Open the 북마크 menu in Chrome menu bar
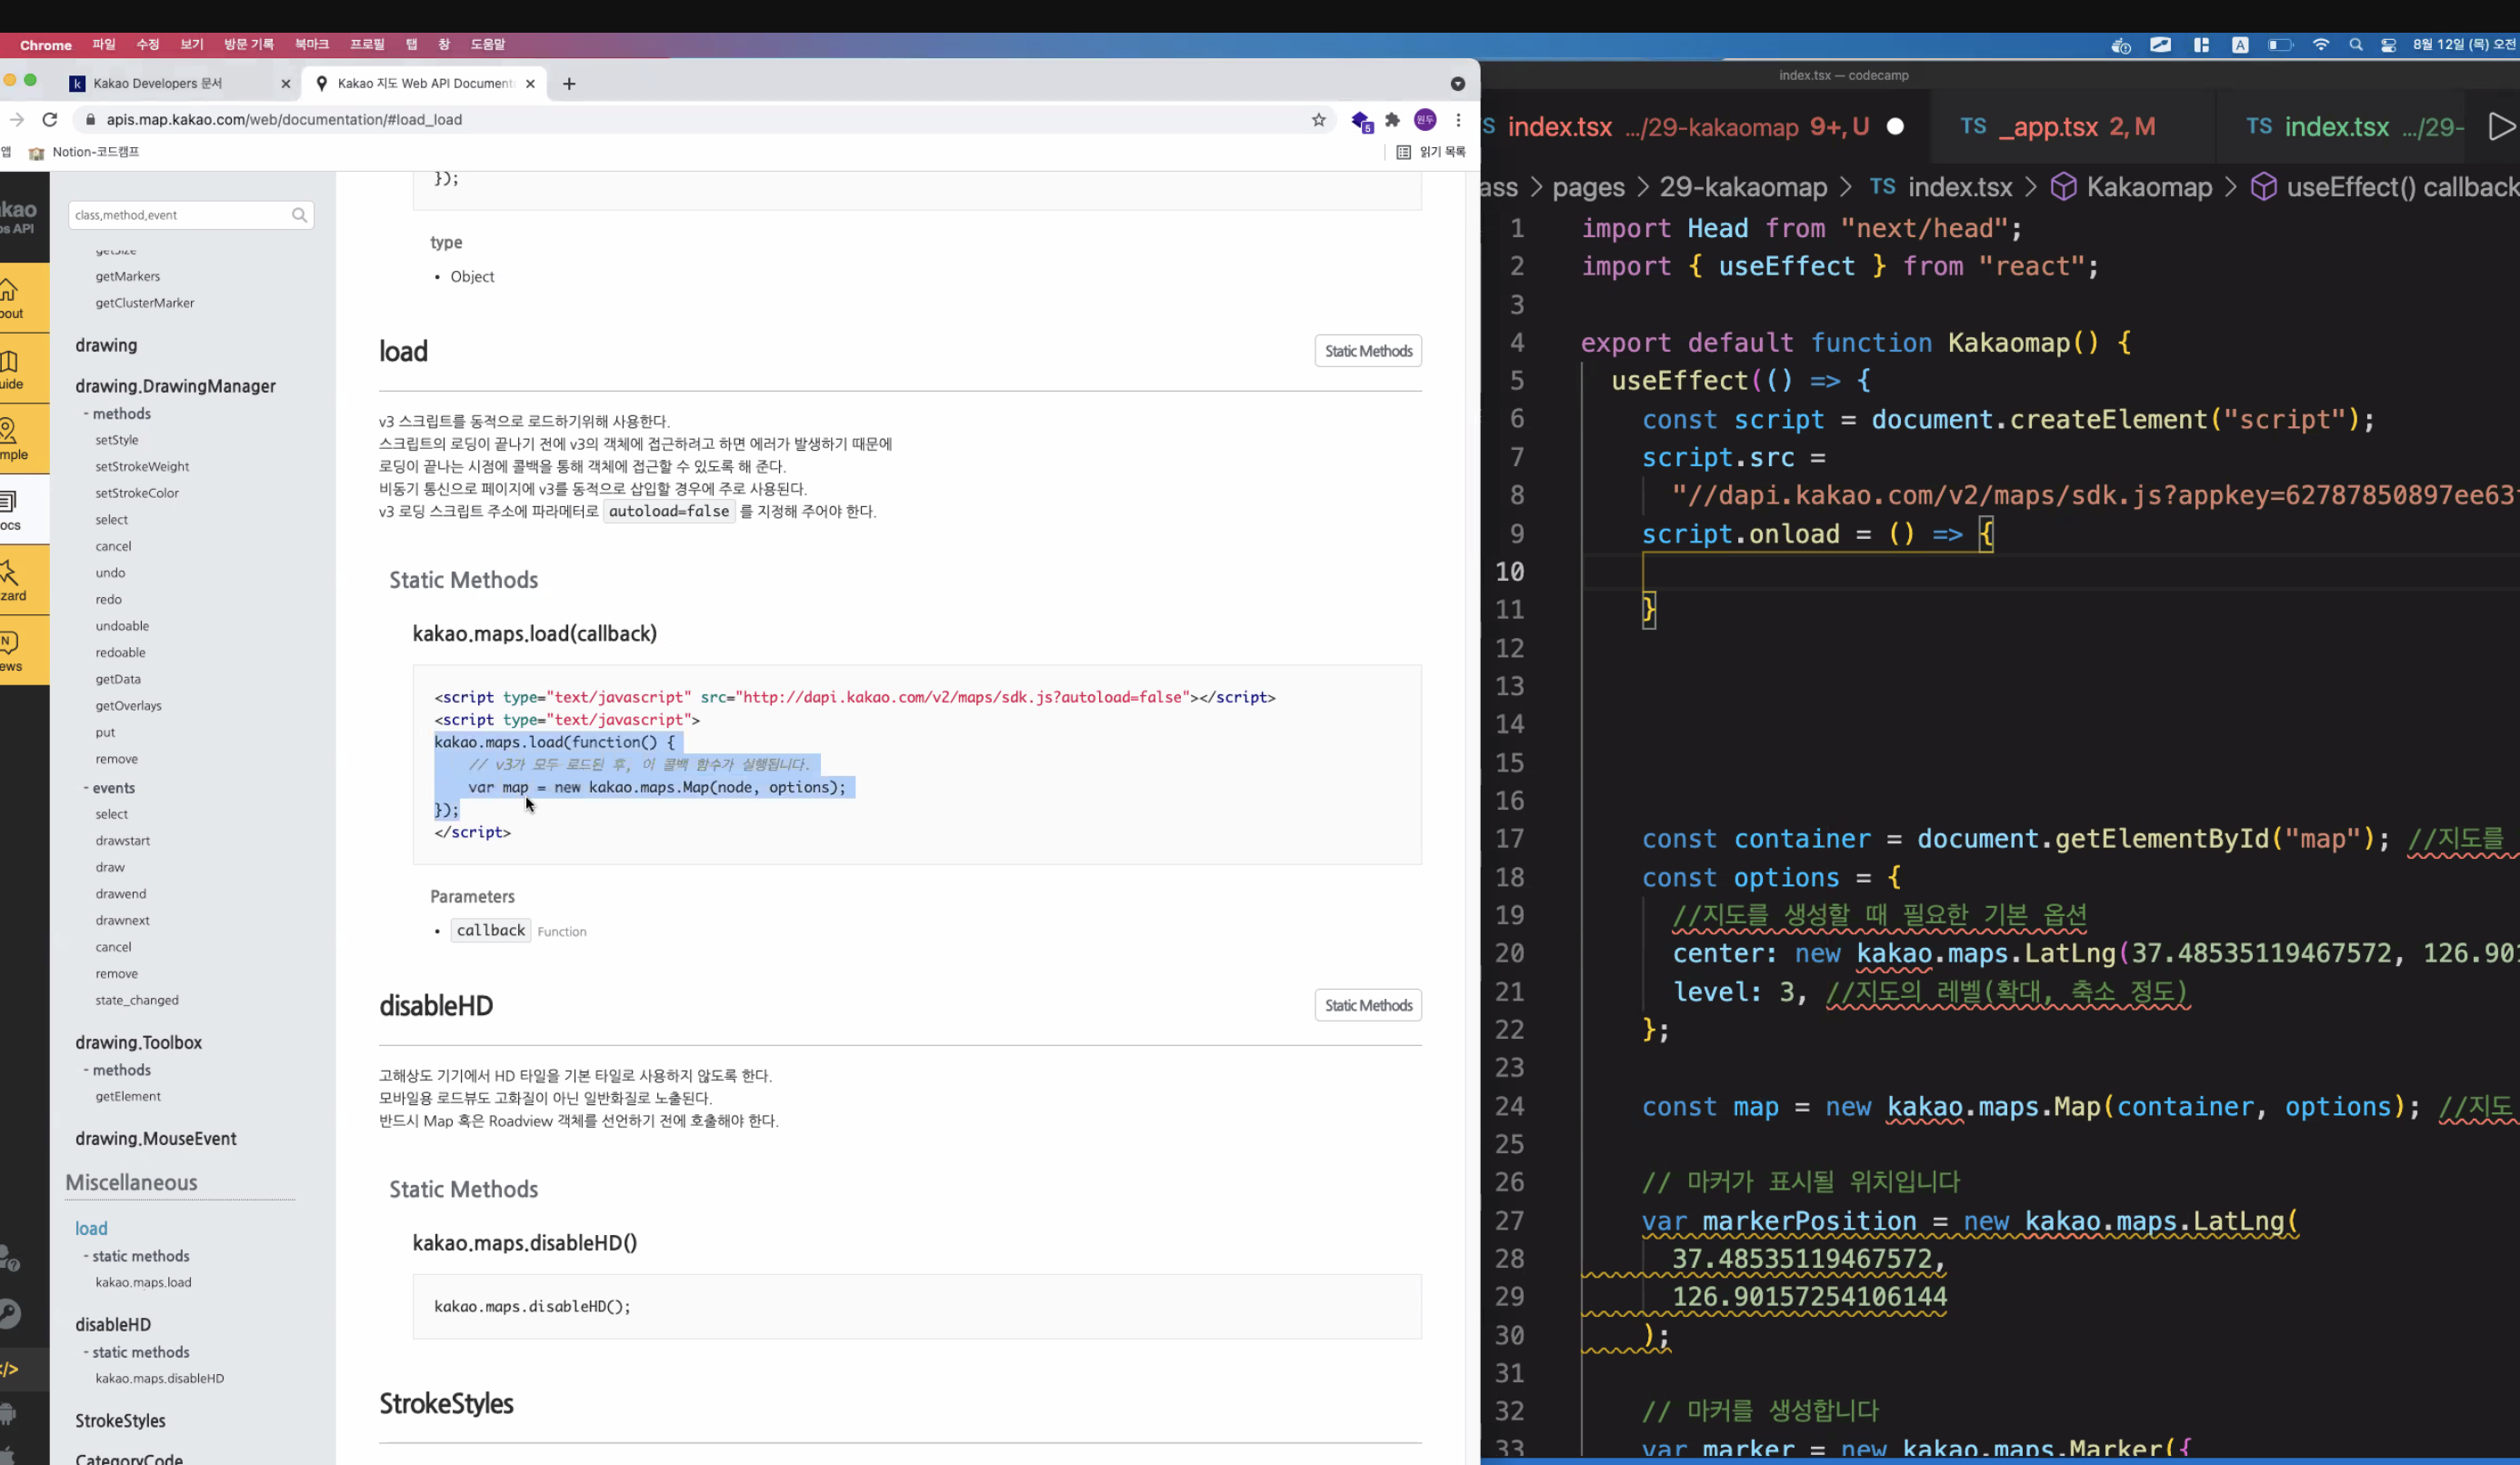 pos(311,45)
